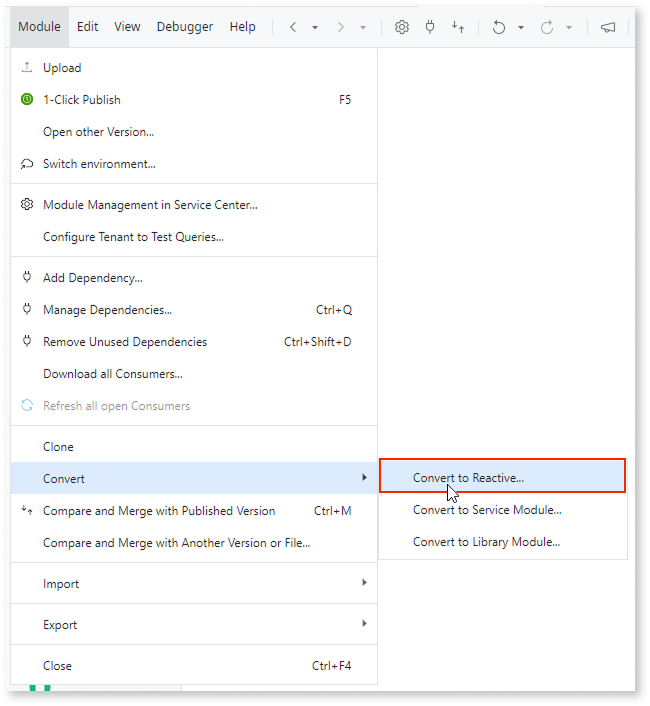Click the merge arrows icon beside Compare and Merge
This screenshot has width=650, height=706.
[x=27, y=510]
